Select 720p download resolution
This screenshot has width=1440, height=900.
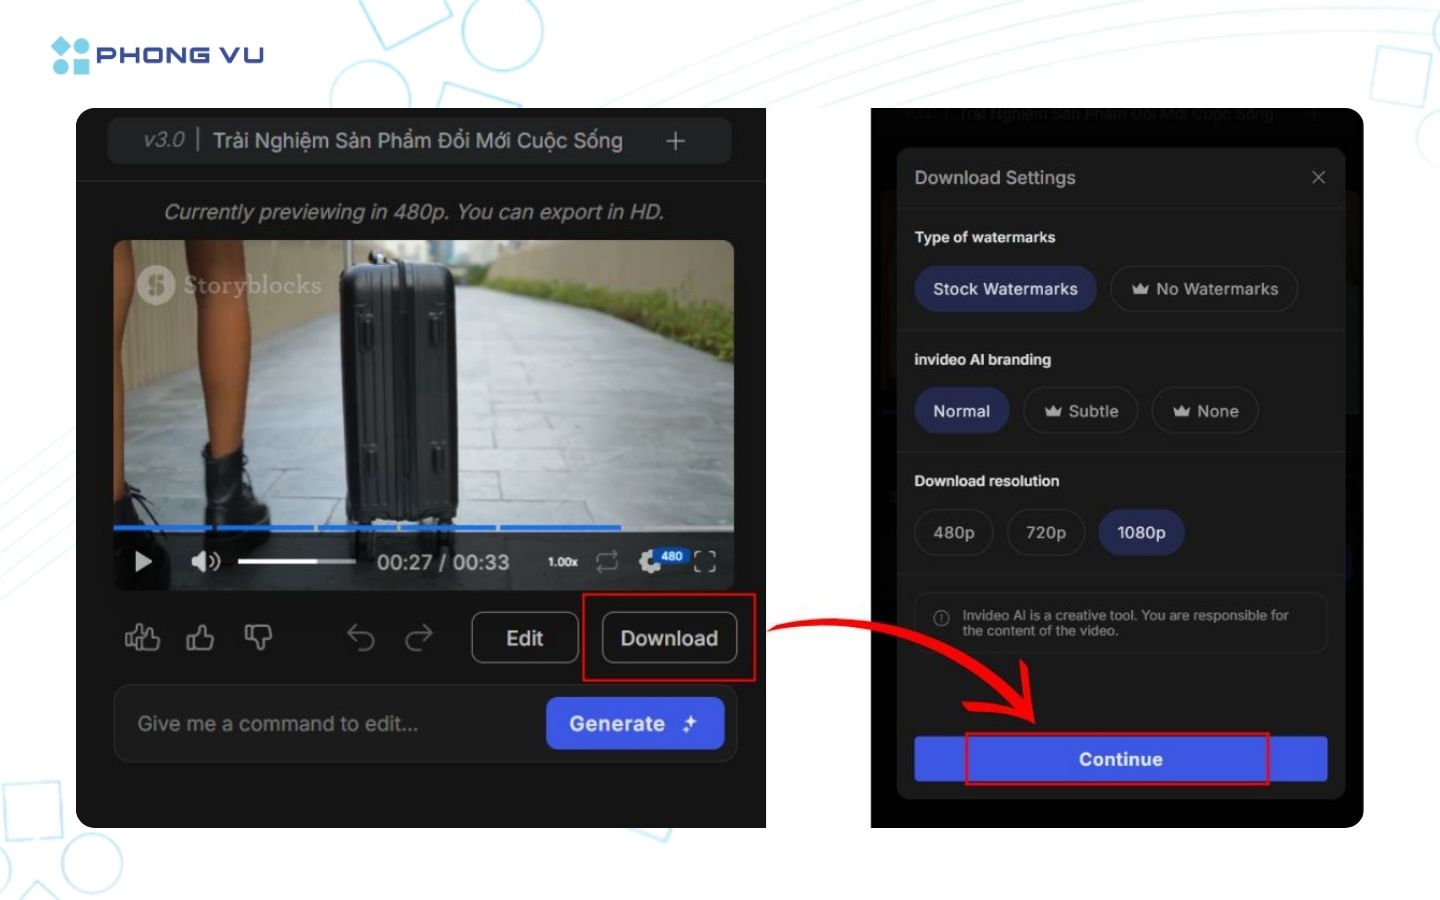click(x=1045, y=532)
